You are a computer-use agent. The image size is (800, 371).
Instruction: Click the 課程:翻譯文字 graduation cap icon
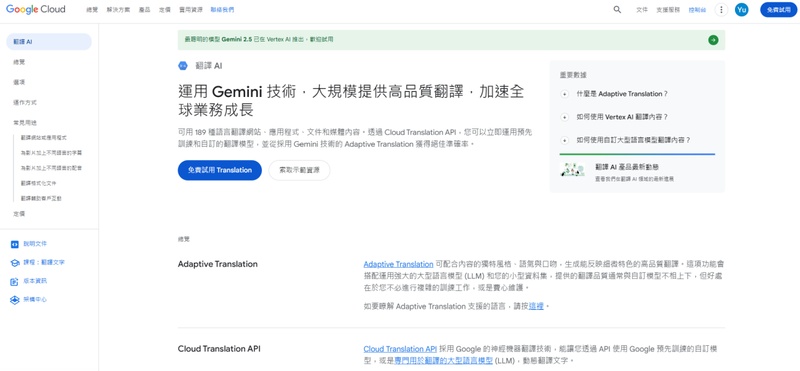coord(15,262)
